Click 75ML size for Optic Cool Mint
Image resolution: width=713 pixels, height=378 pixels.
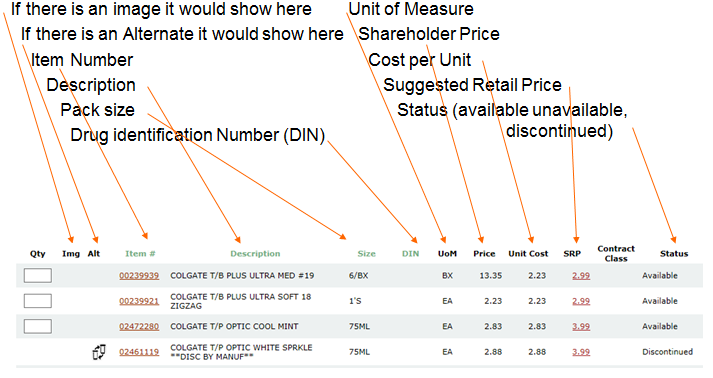359,327
